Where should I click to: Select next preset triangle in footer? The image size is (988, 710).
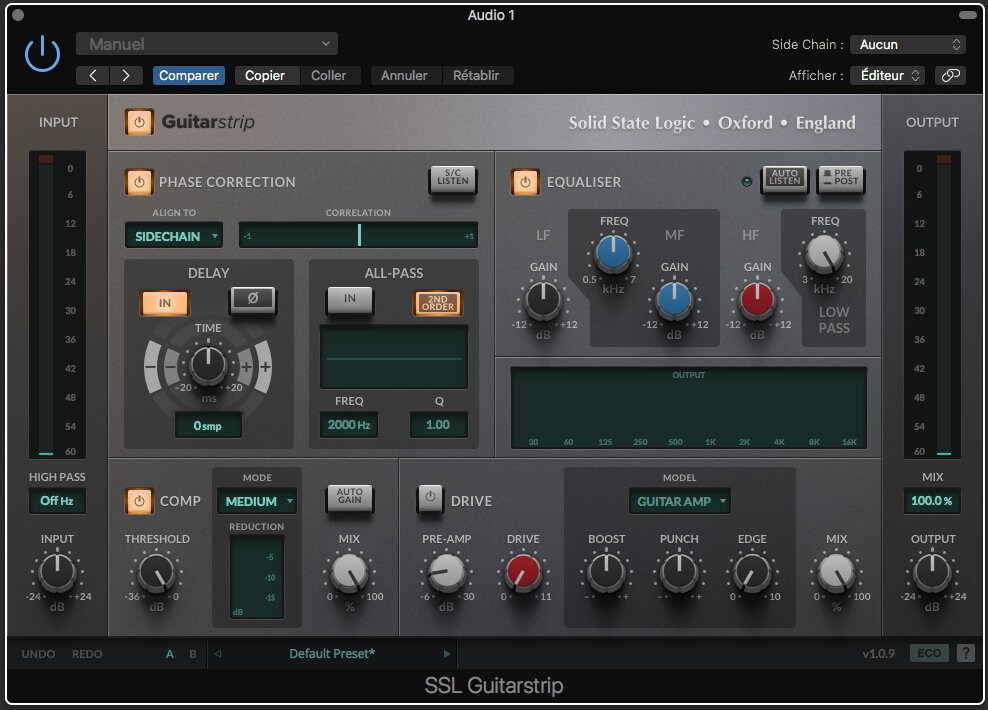click(x=447, y=654)
